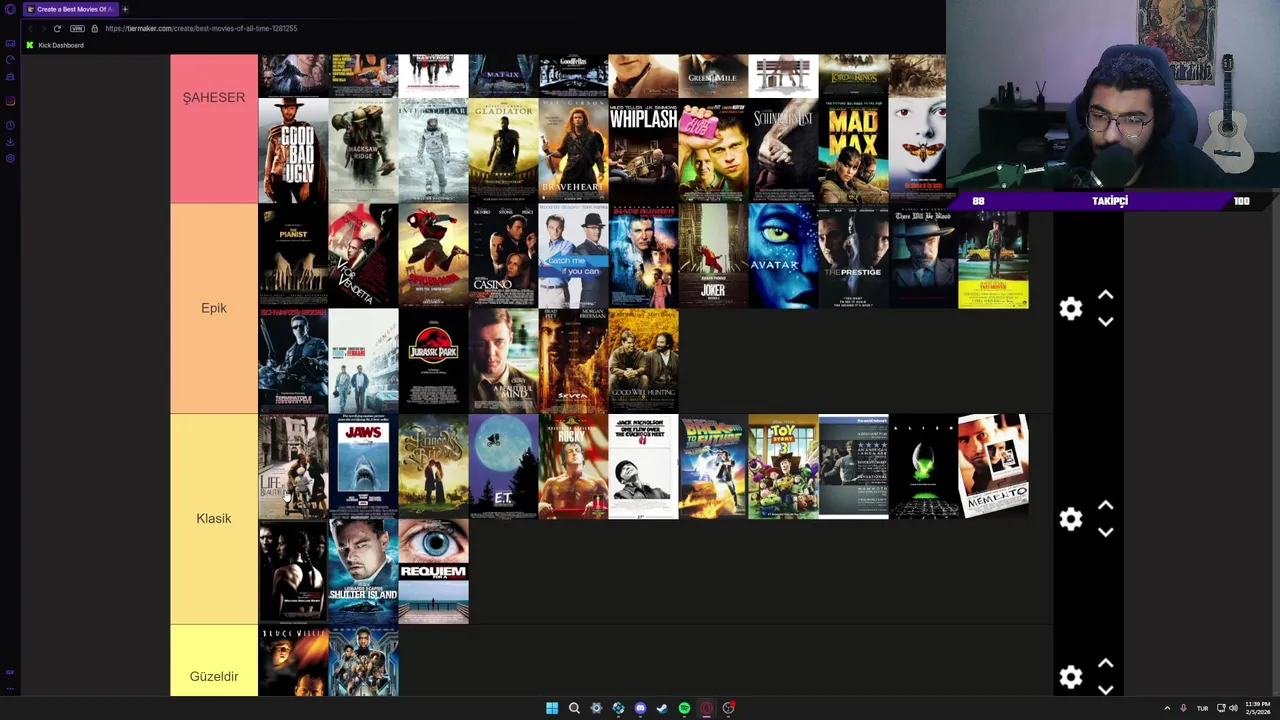Select the Whiplash movie poster
The width and height of the screenshot is (1280, 720).
[643, 150]
